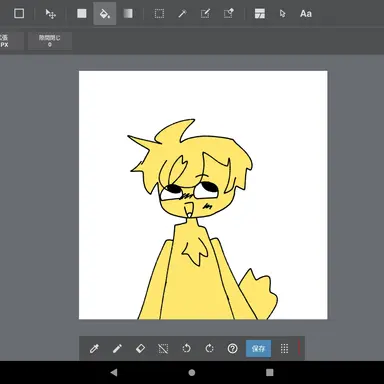
Task: Undo the last action
Action: 186,349
